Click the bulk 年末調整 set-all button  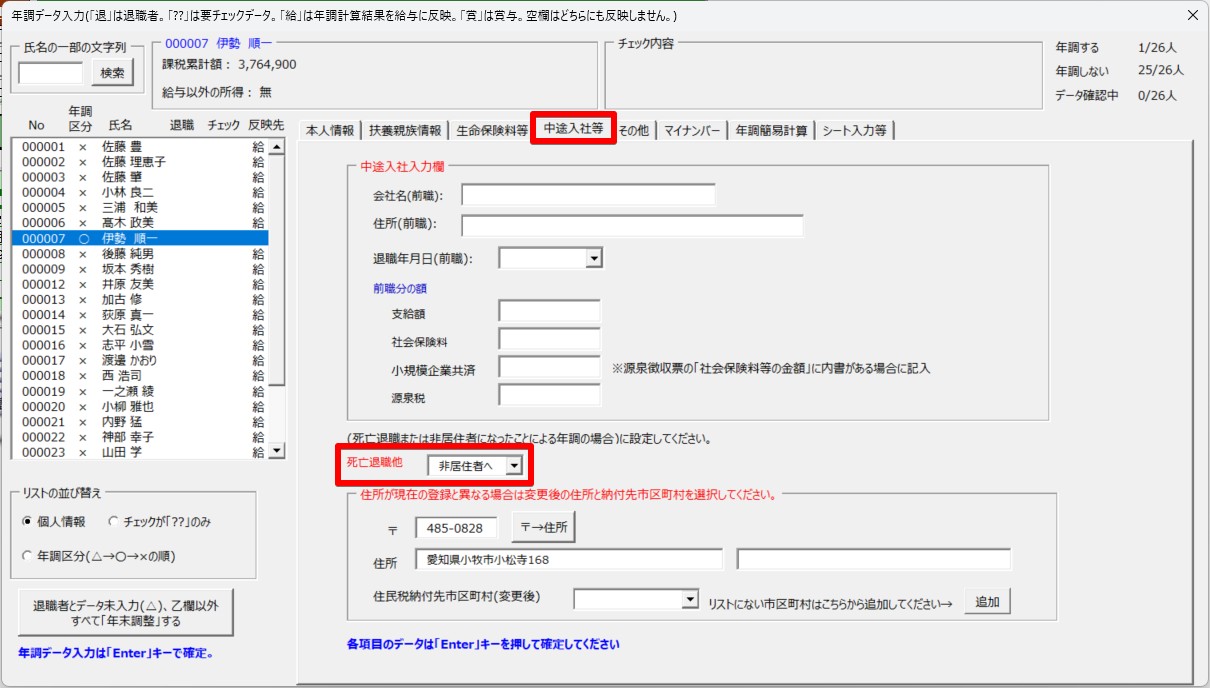click(x=126, y=613)
